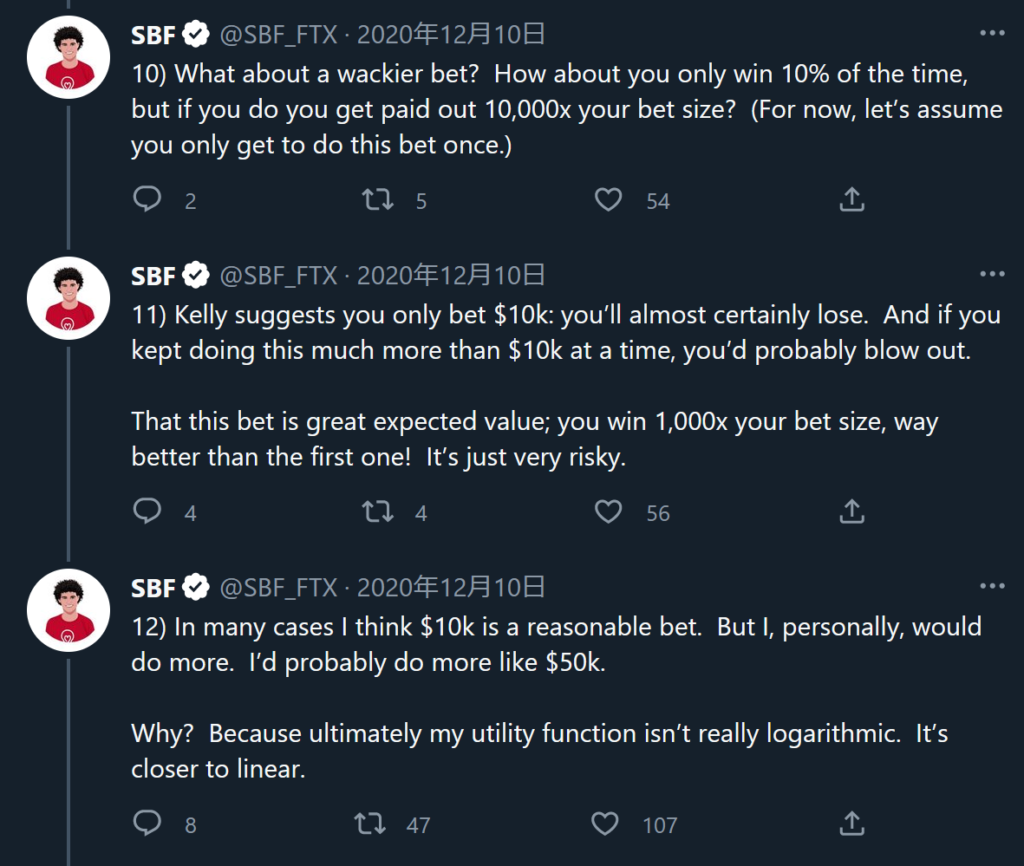Expand options for the topmost tweet
The image size is (1024, 866).
point(992,33)
